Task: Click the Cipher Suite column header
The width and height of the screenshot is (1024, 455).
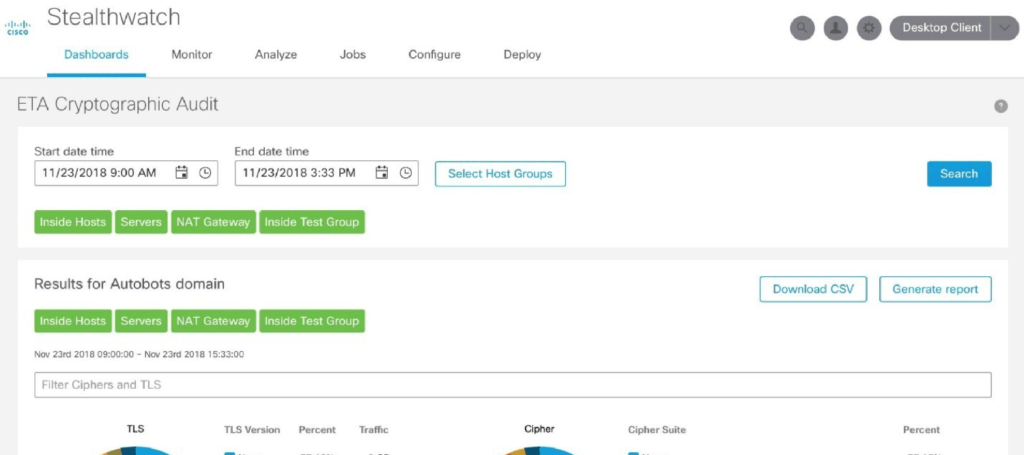Action: 657,430
